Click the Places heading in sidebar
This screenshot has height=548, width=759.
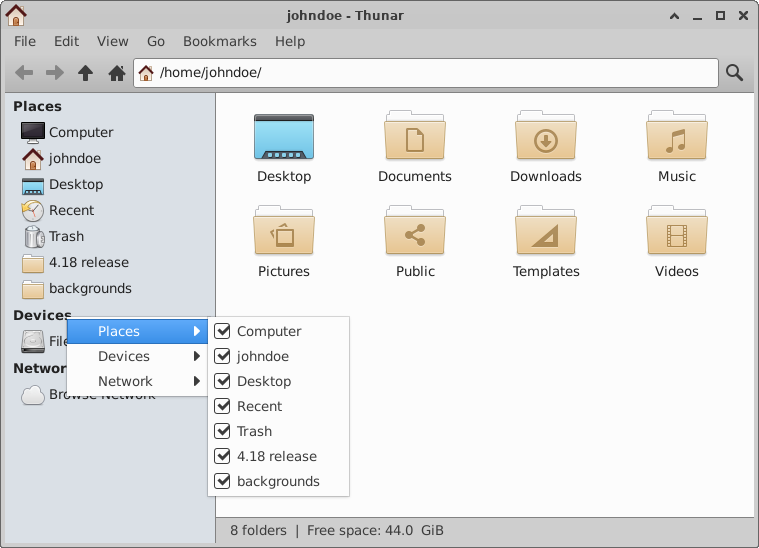tap(37, 107)
